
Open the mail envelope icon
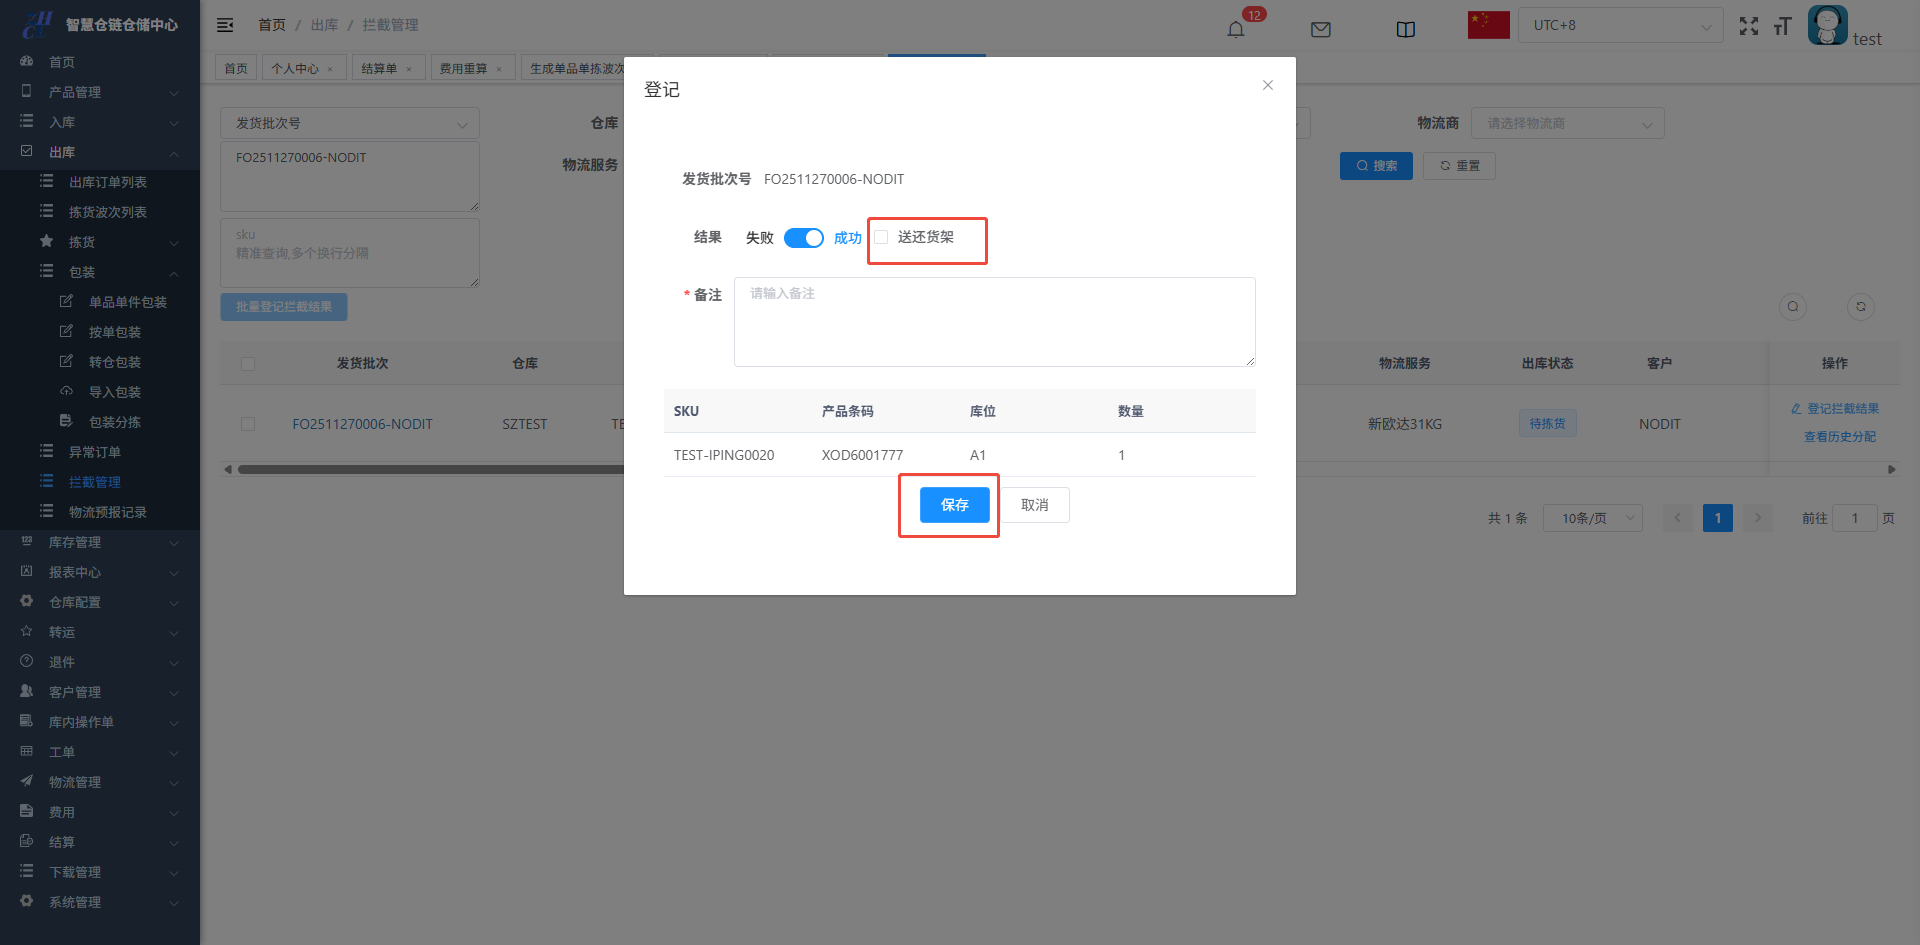(x=1320, y=29)
